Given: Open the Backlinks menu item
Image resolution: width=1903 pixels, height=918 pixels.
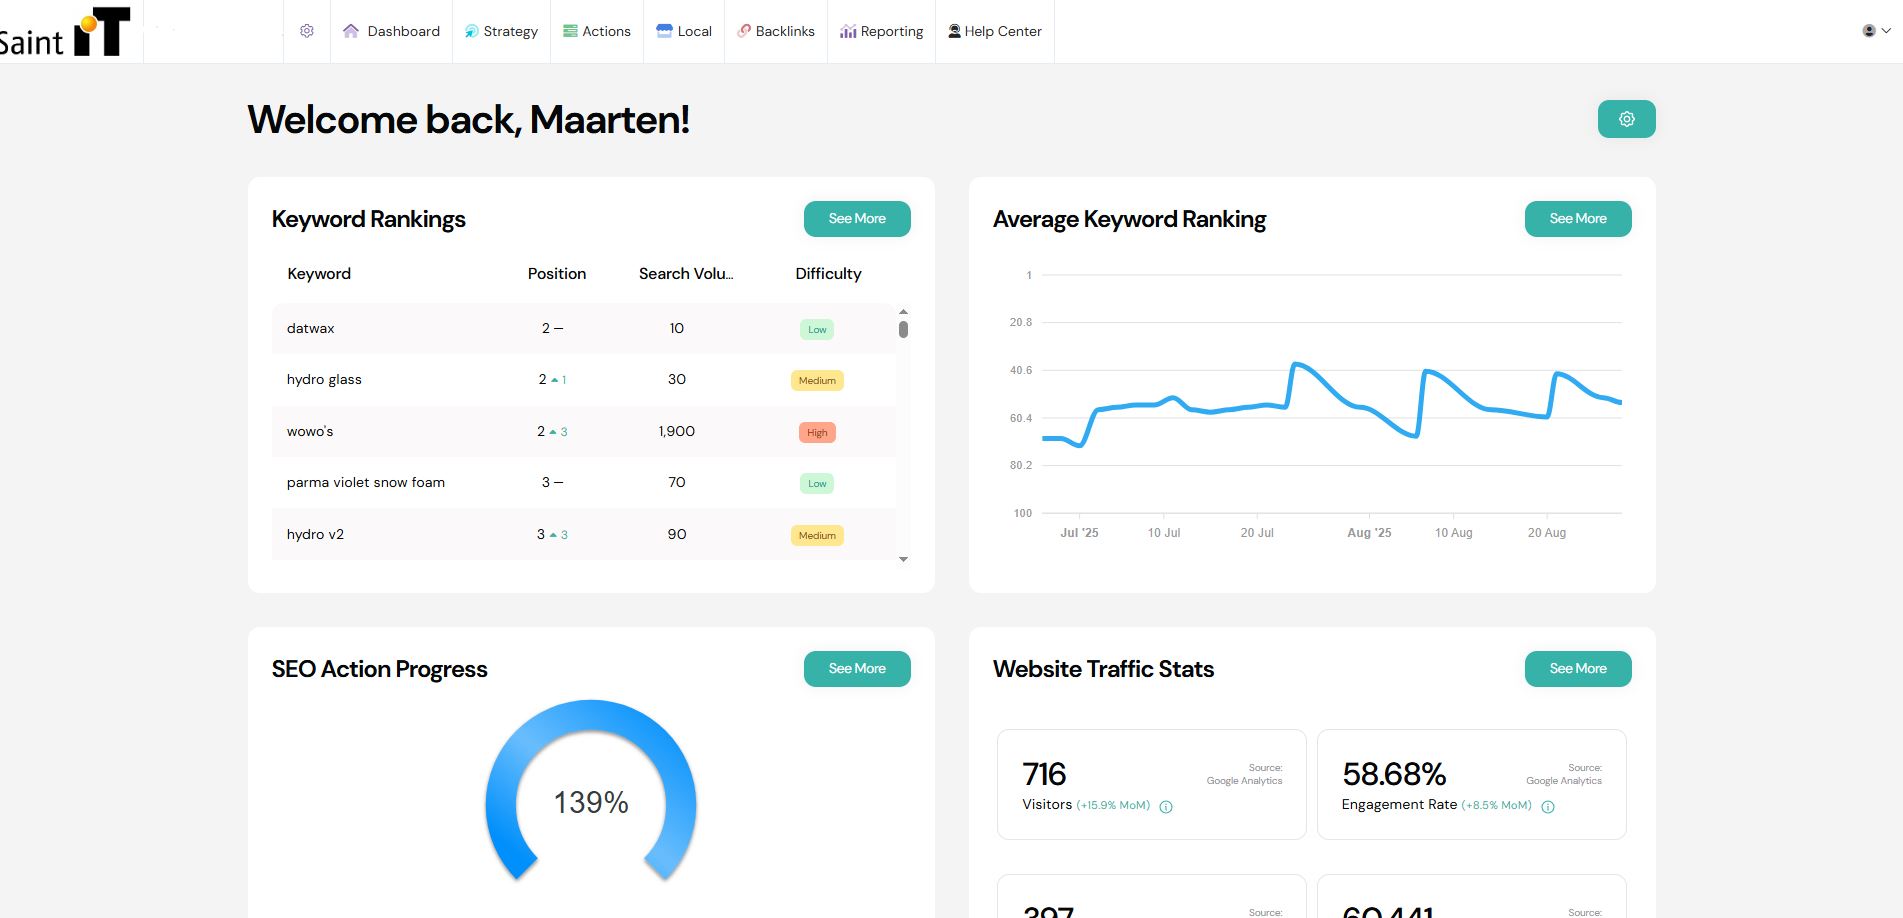Looking at the screenshot, I should tap(776, 31).
